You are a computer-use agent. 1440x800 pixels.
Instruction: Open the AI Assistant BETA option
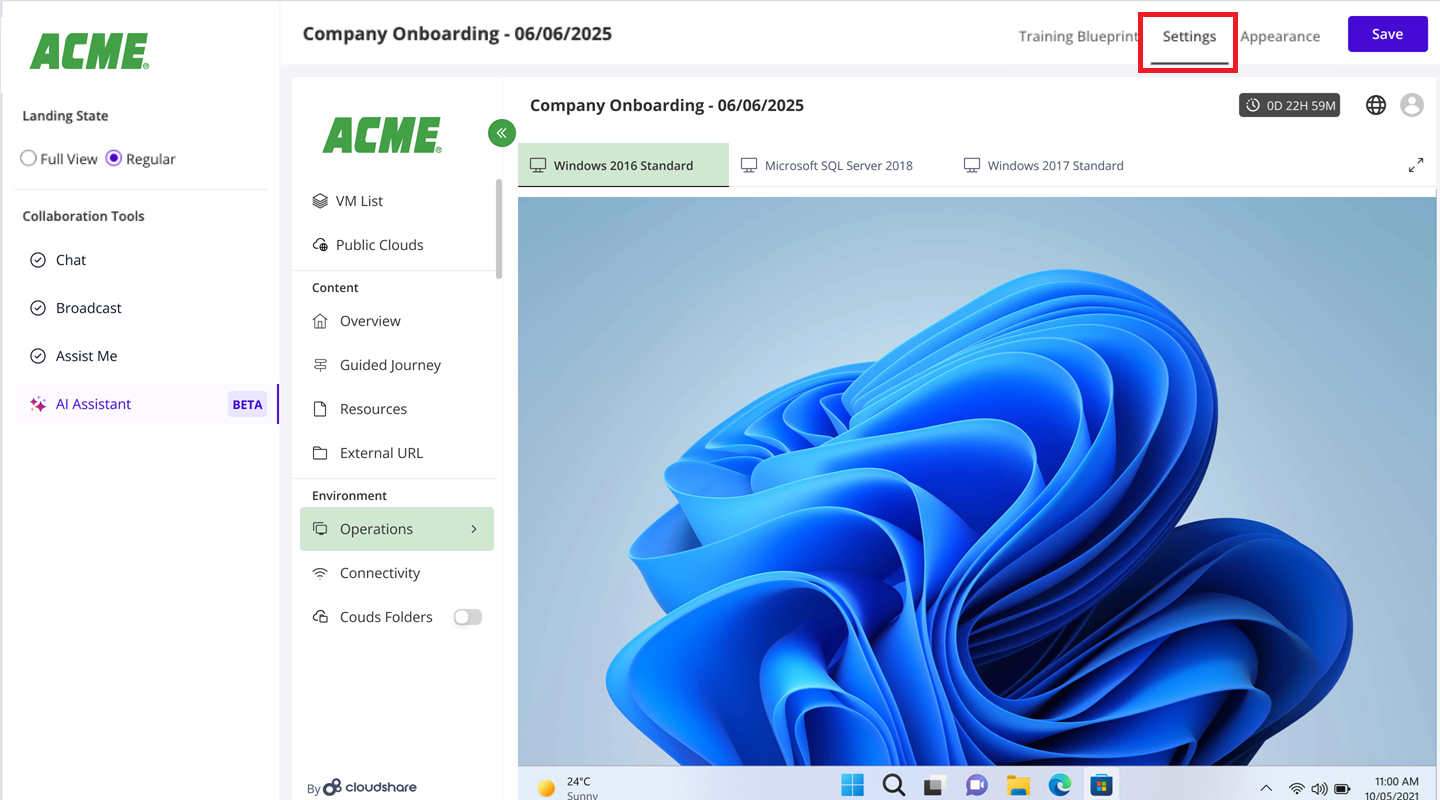click(147, 404)
